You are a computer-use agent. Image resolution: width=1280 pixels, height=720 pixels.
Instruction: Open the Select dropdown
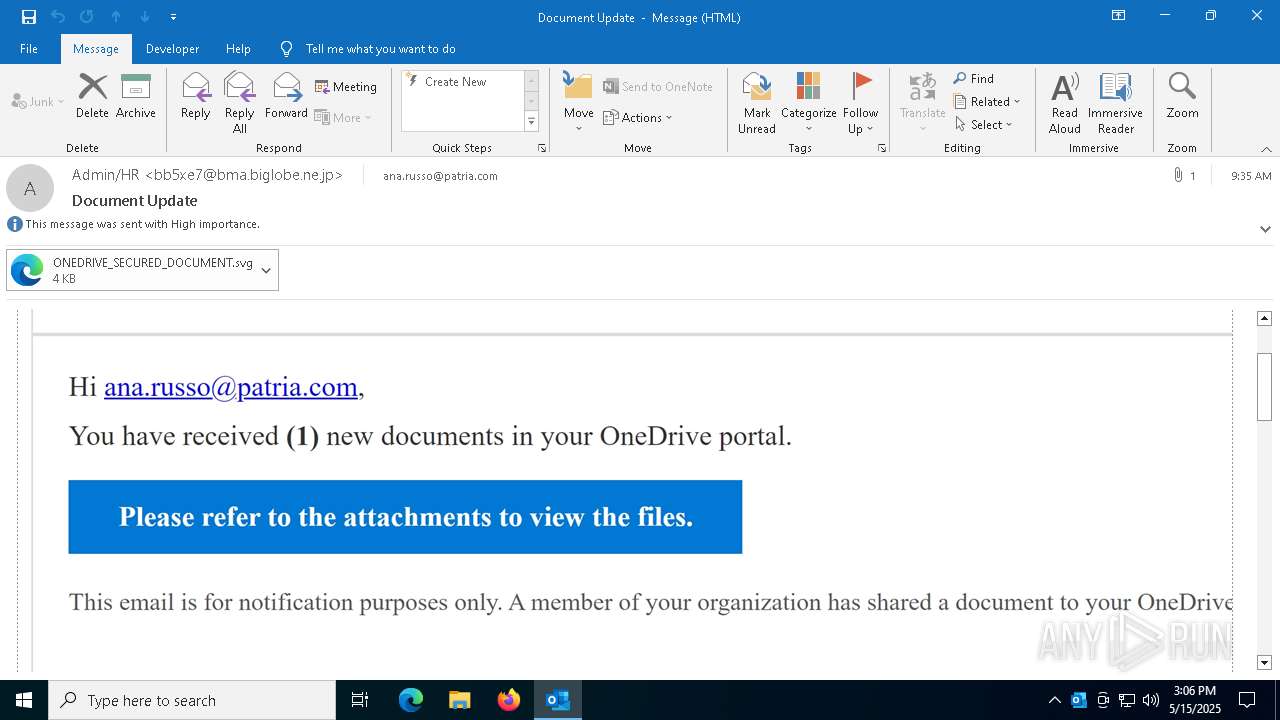click(x=984, y=125)
